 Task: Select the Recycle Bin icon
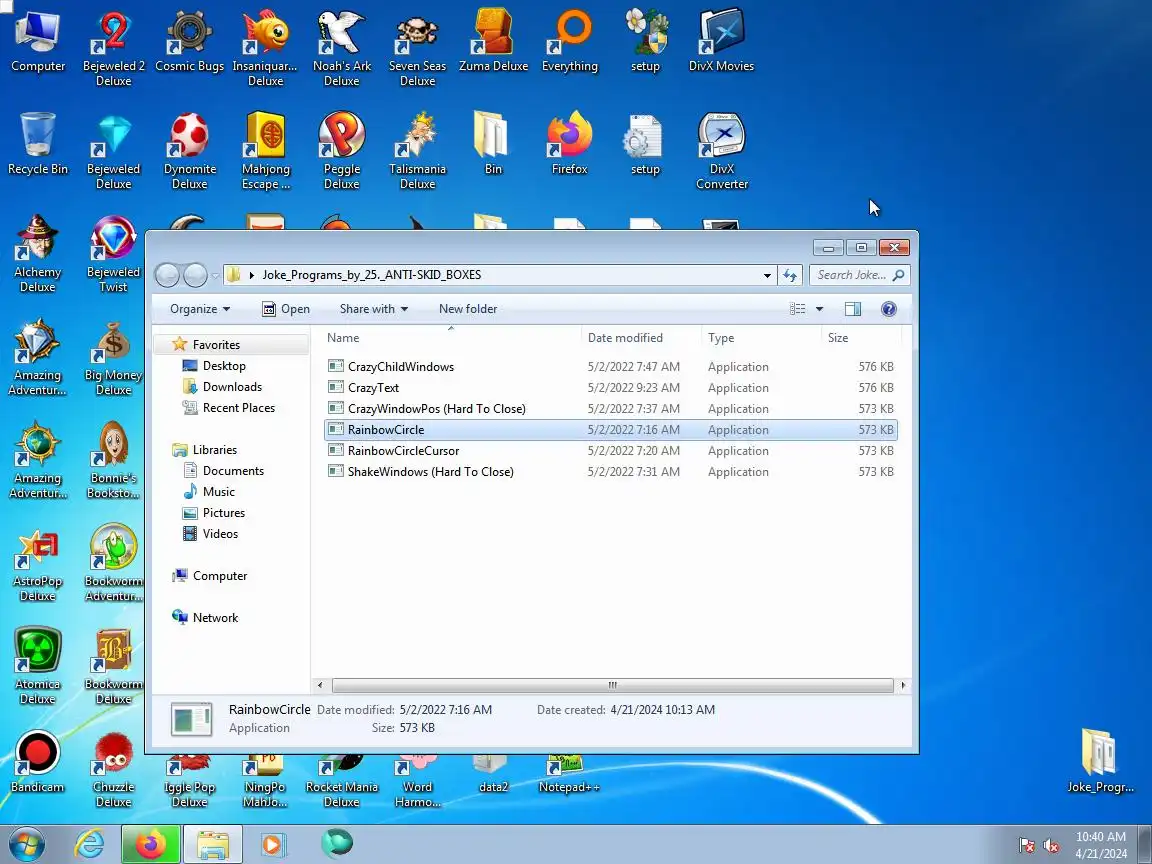coord(37,143)
